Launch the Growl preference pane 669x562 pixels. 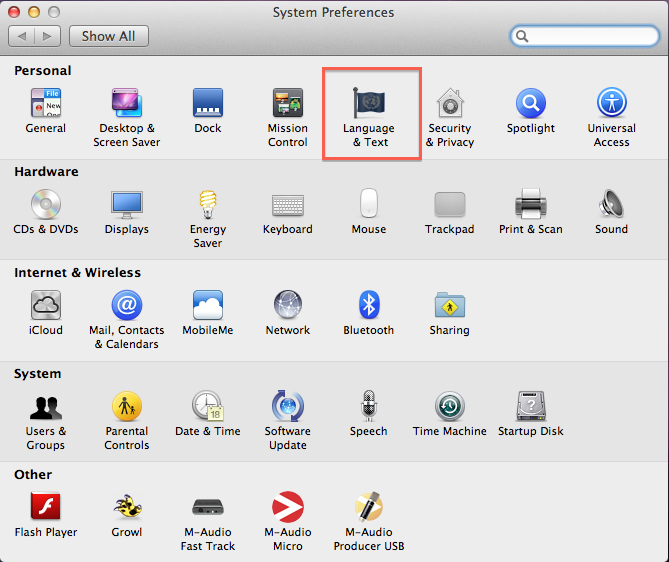(127, 508)
